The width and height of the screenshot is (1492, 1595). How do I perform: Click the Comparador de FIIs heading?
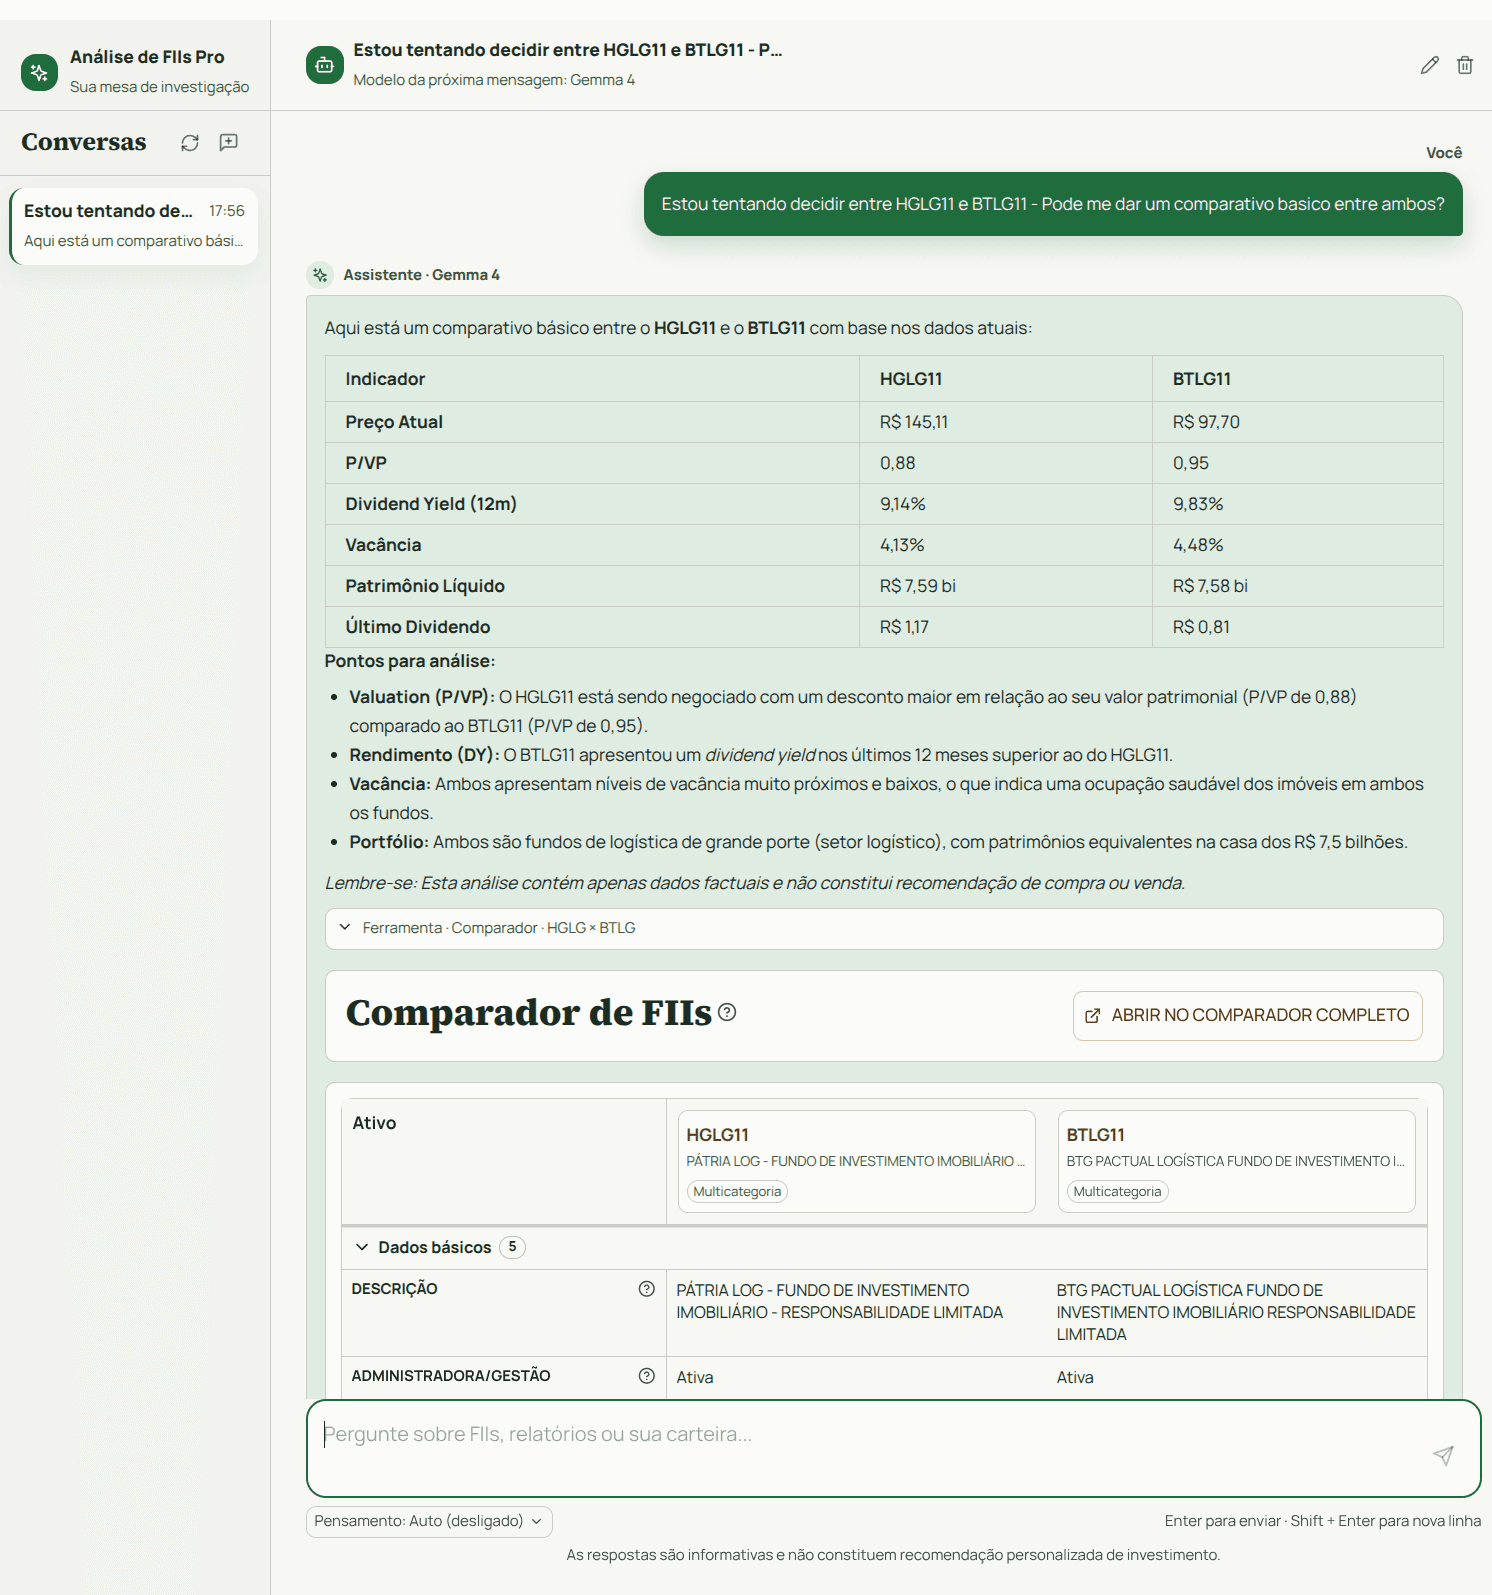tap(529, 1013)
